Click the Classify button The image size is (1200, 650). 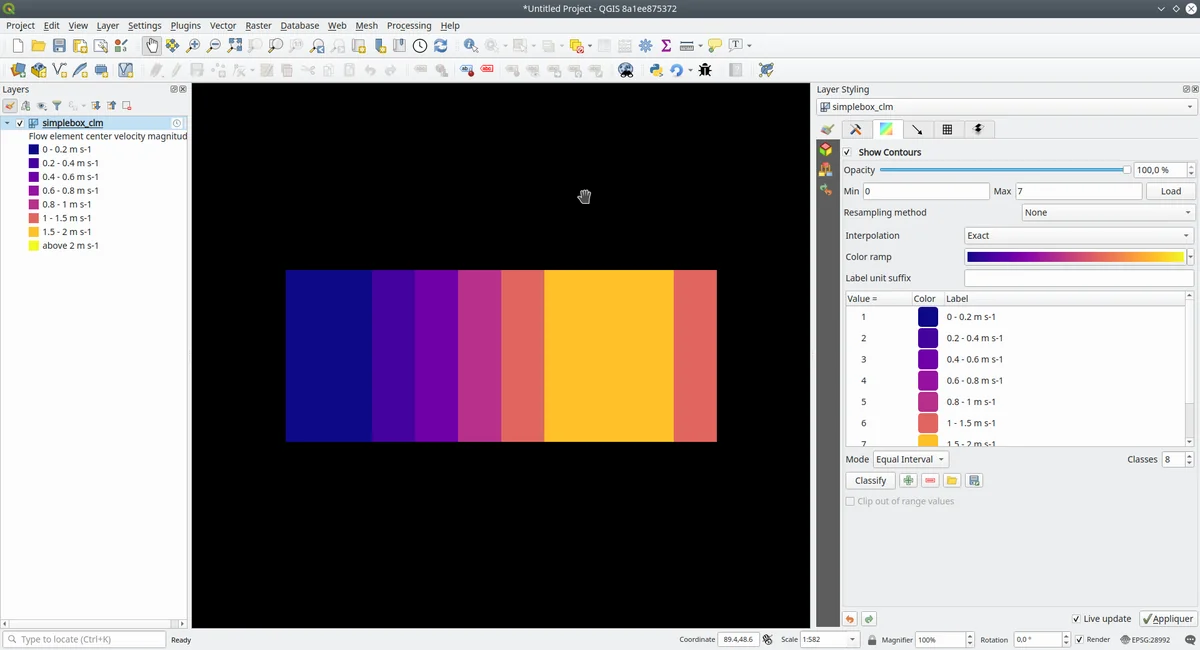tap(870, 481)
